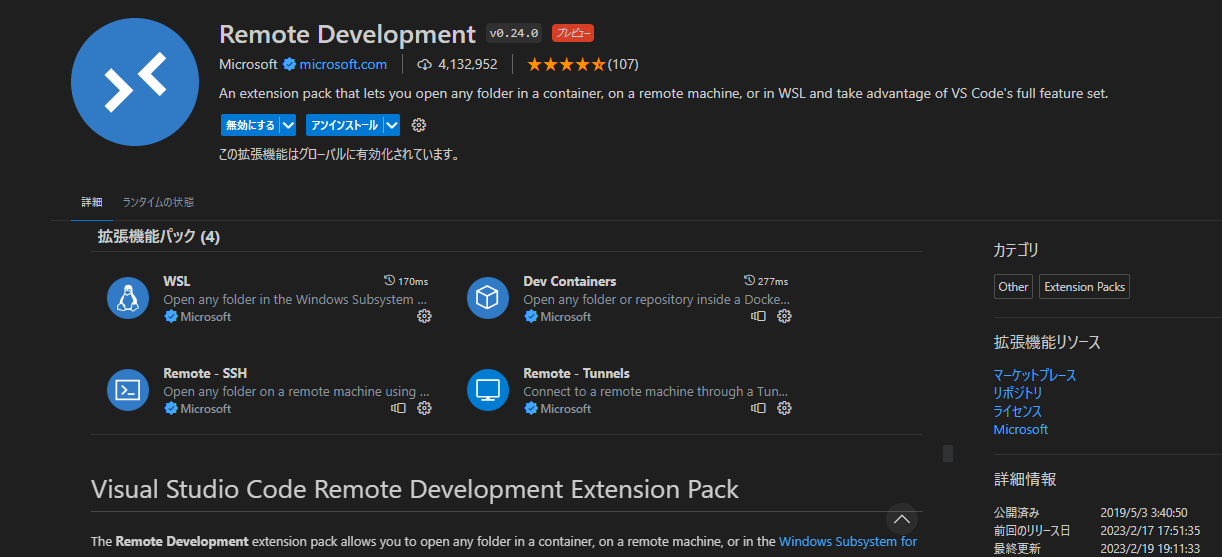This screenshot has width=1222, height=557.
Task: Expand the アンインストール dropdown arrow
Action: click(391, 125)
